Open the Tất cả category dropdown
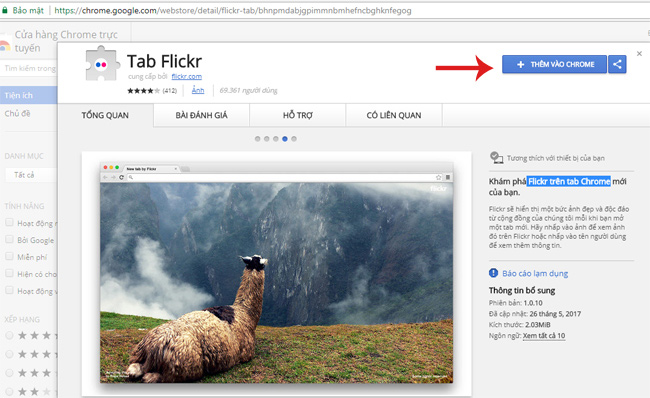Screen dimensions: 650x398 (31, 175)
